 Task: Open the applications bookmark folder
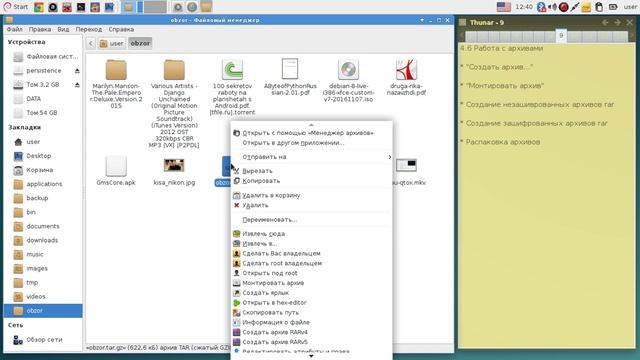pyautogui.click(x=43, y=184)
